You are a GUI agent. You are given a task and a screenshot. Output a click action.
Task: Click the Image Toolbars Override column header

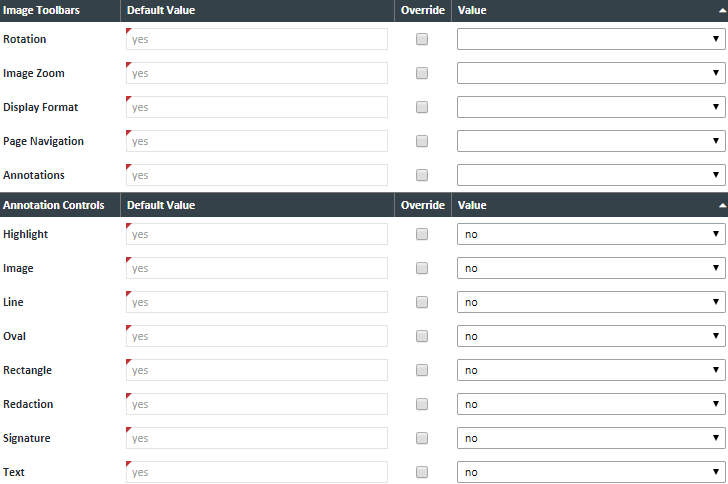(422, 10)
